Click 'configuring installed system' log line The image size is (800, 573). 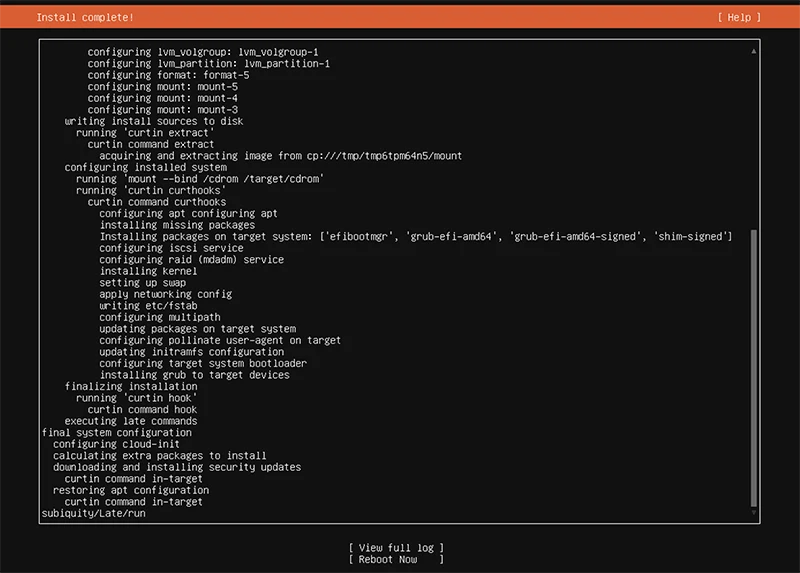[x=145, y=167]
